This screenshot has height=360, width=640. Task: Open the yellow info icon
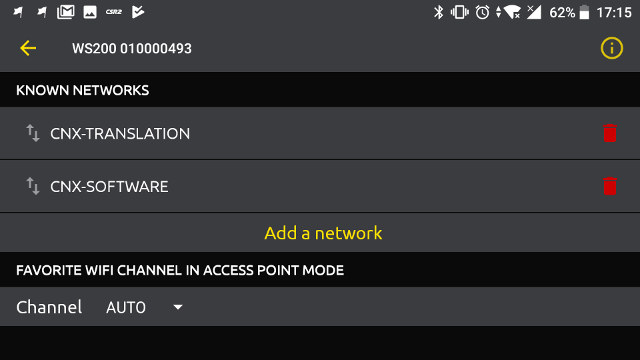tap(611, 48)
